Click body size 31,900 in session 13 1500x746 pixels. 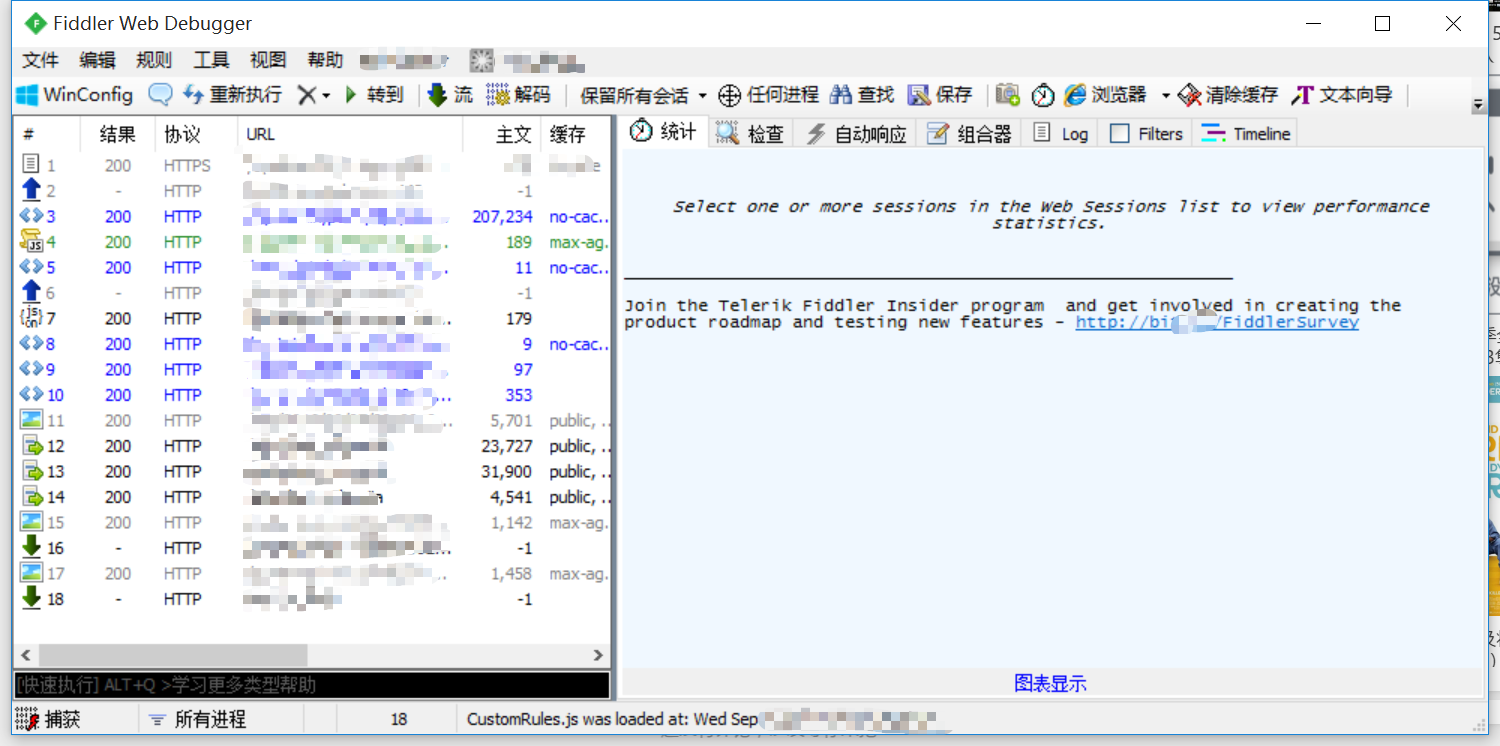pyautogui.click(x=506, y=471)
